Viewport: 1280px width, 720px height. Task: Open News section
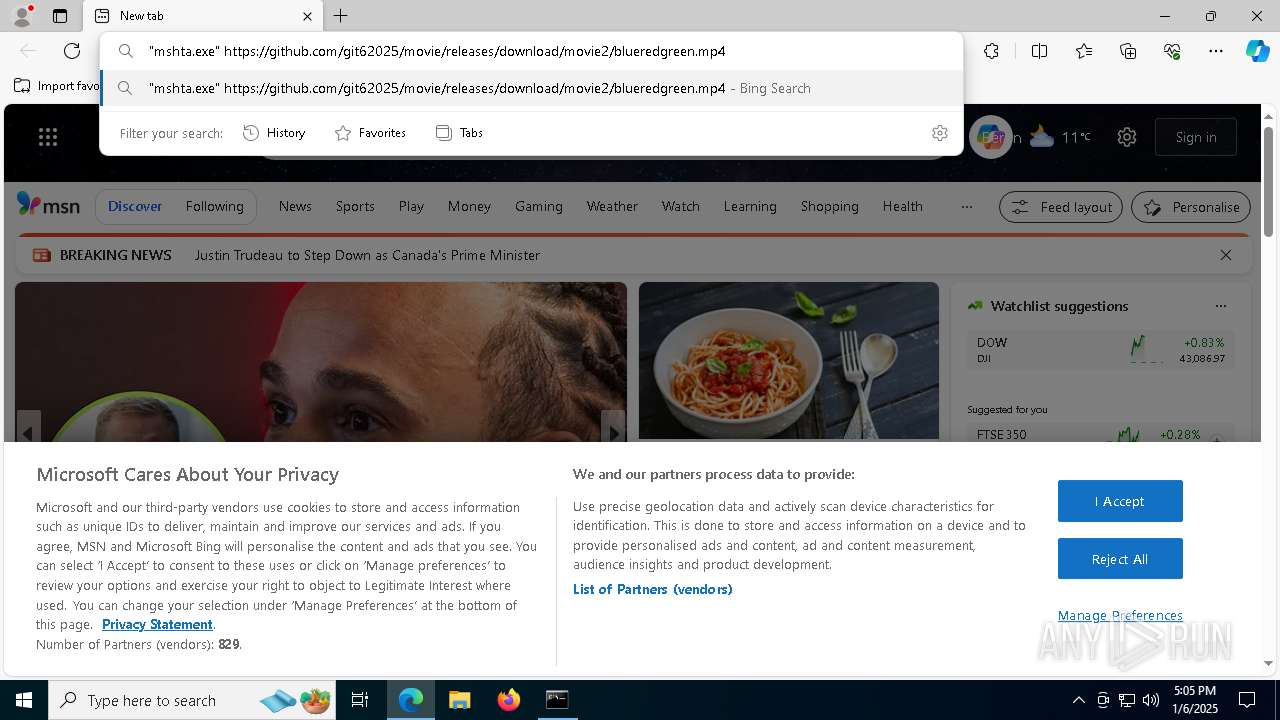tap(295, 206)
